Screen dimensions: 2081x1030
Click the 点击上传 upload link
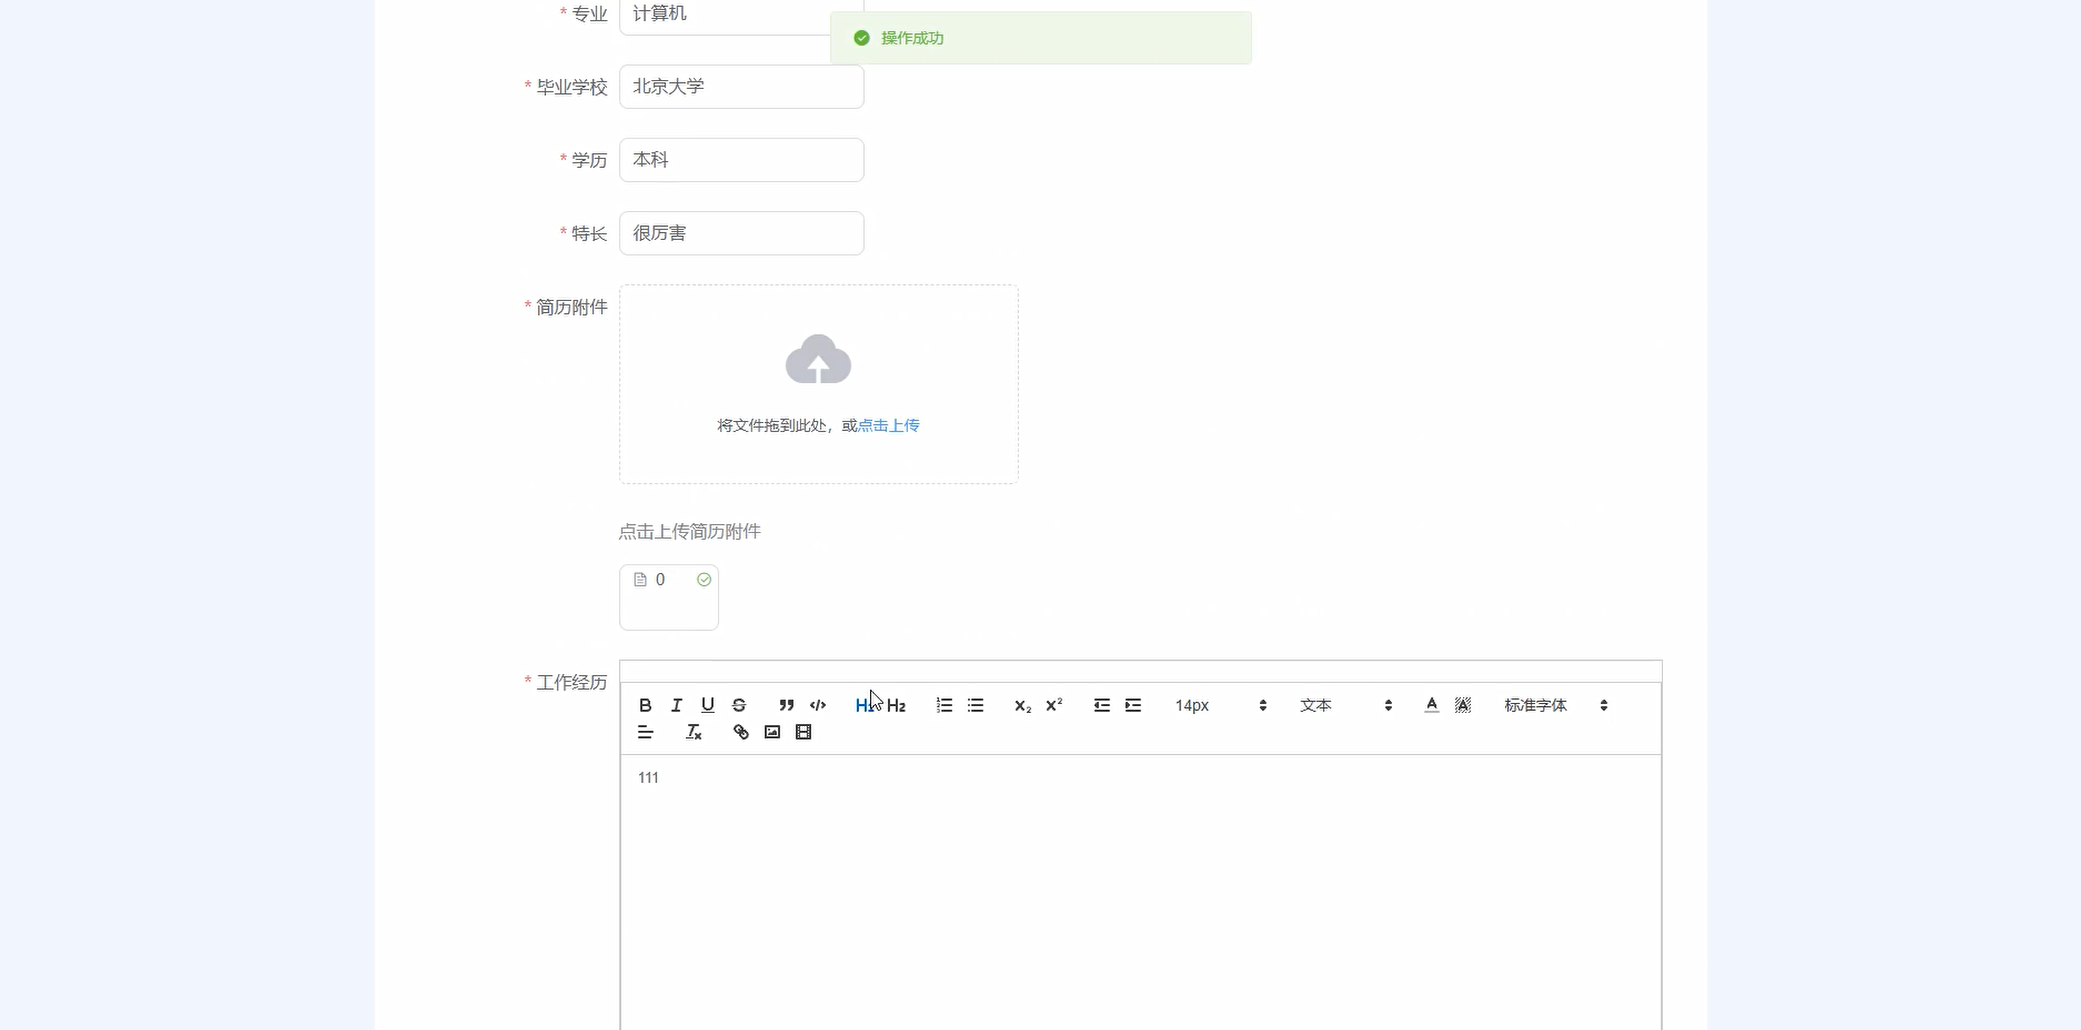coord(887,425)
